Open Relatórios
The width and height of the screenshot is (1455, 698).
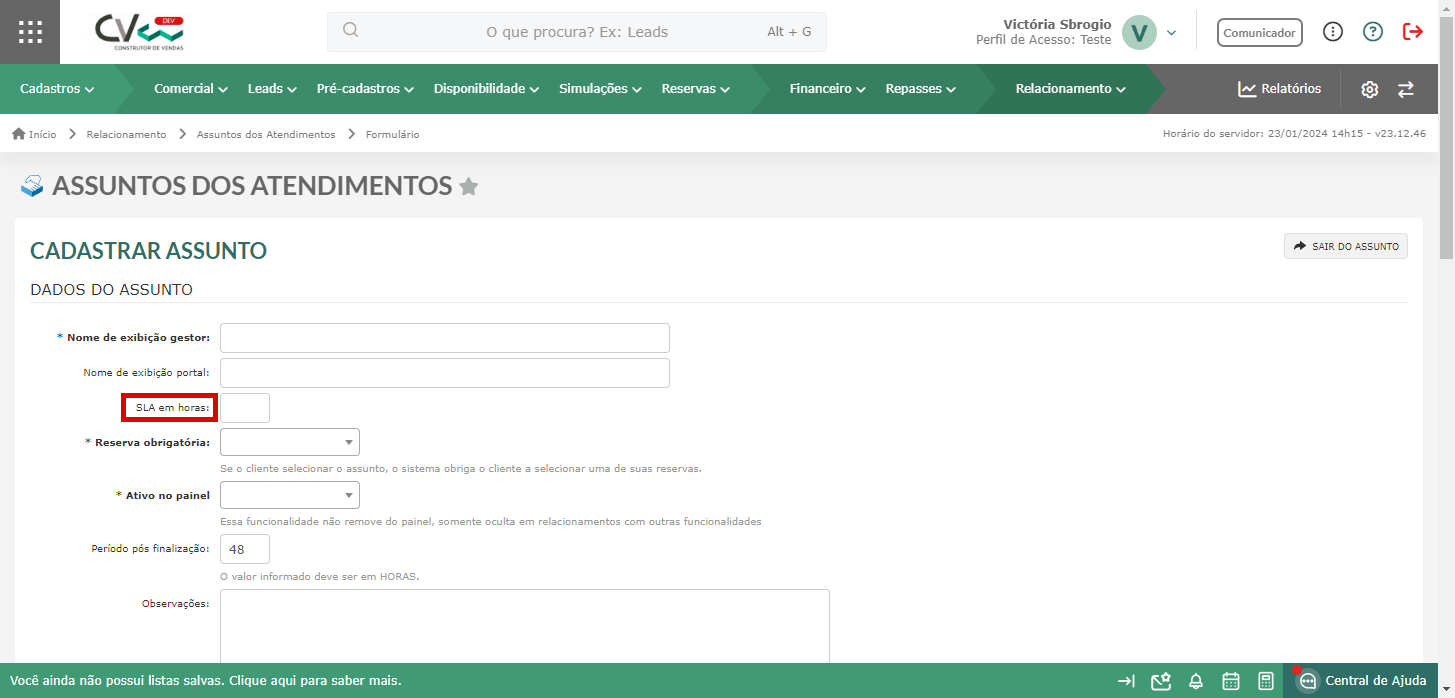point(1279,89)
